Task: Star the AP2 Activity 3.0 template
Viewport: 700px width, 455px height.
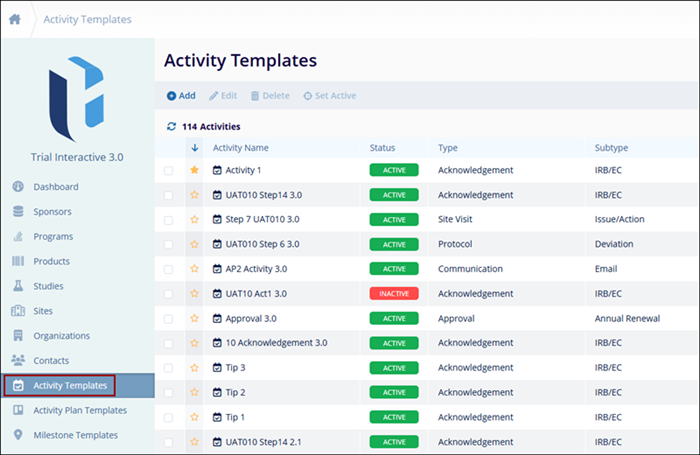Action: [195, 269]
